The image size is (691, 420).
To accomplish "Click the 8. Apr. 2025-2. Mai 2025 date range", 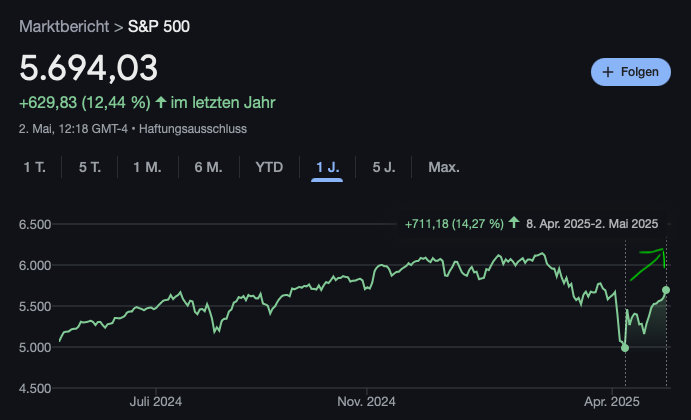I will (592, 224).
